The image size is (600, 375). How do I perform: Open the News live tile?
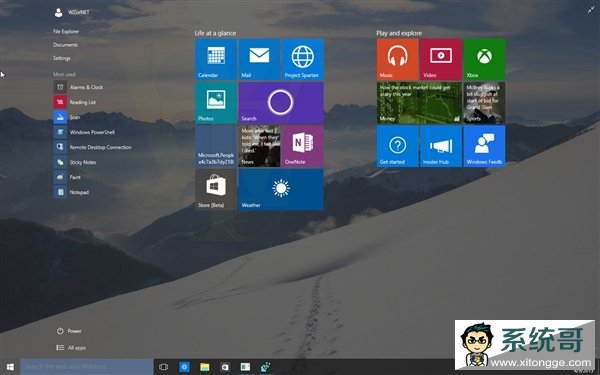259,146
